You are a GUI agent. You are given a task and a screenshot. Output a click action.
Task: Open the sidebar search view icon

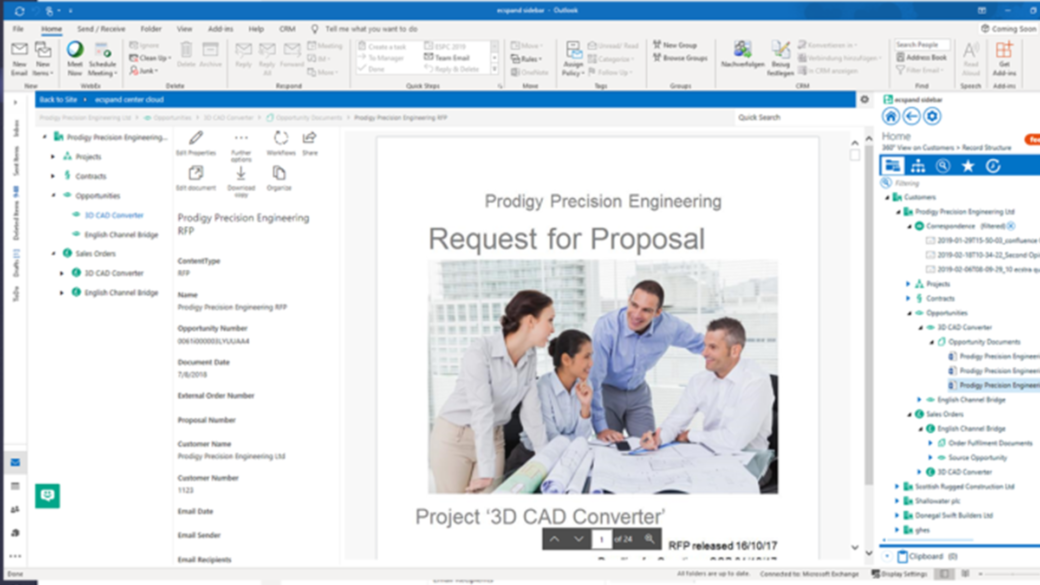pos(942,166)
